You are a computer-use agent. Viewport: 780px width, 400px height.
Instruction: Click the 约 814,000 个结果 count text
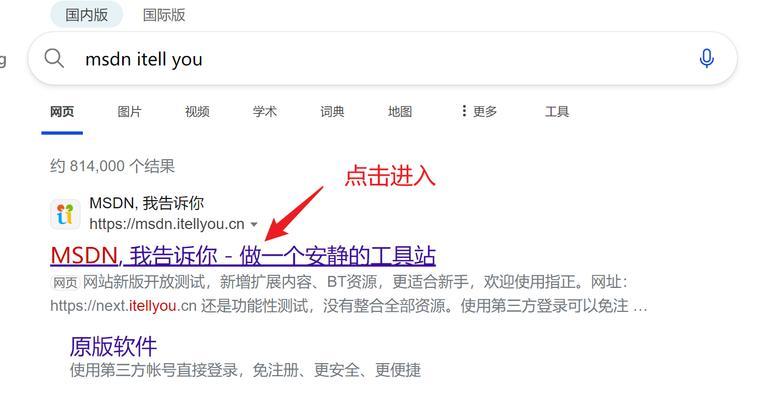click(112, 166)
